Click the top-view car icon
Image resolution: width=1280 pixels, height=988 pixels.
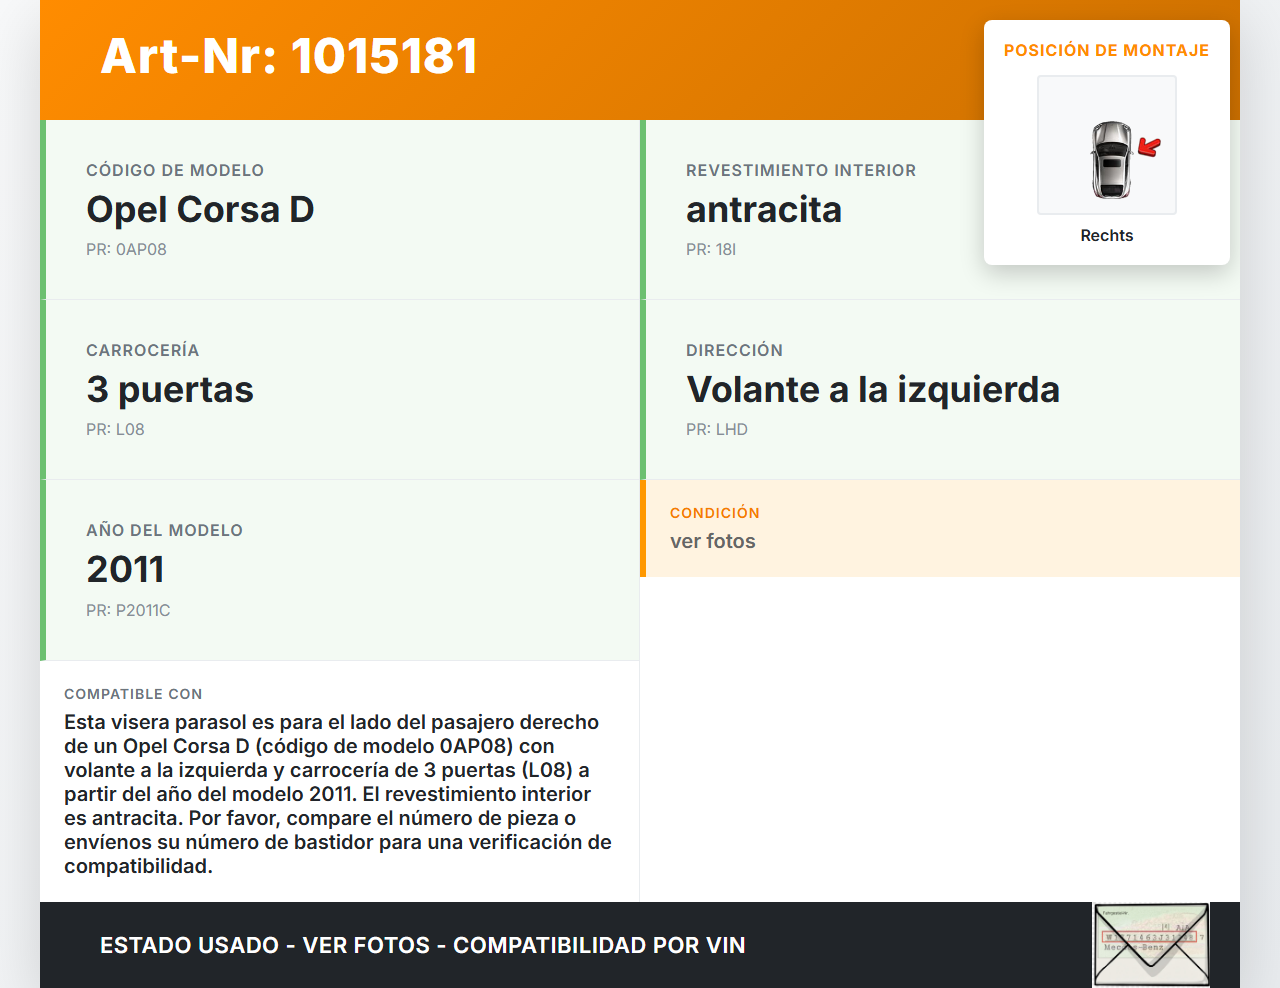click(1110, 159)
